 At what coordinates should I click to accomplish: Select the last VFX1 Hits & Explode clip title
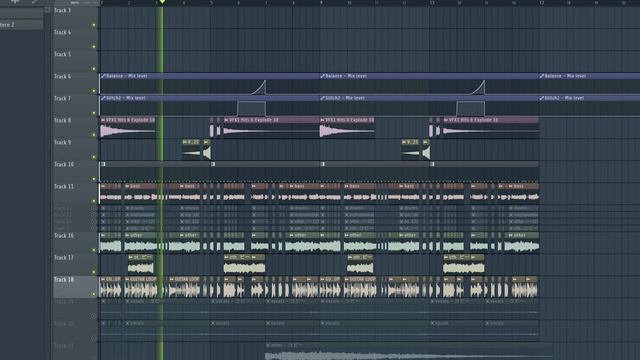coord(473,120)
